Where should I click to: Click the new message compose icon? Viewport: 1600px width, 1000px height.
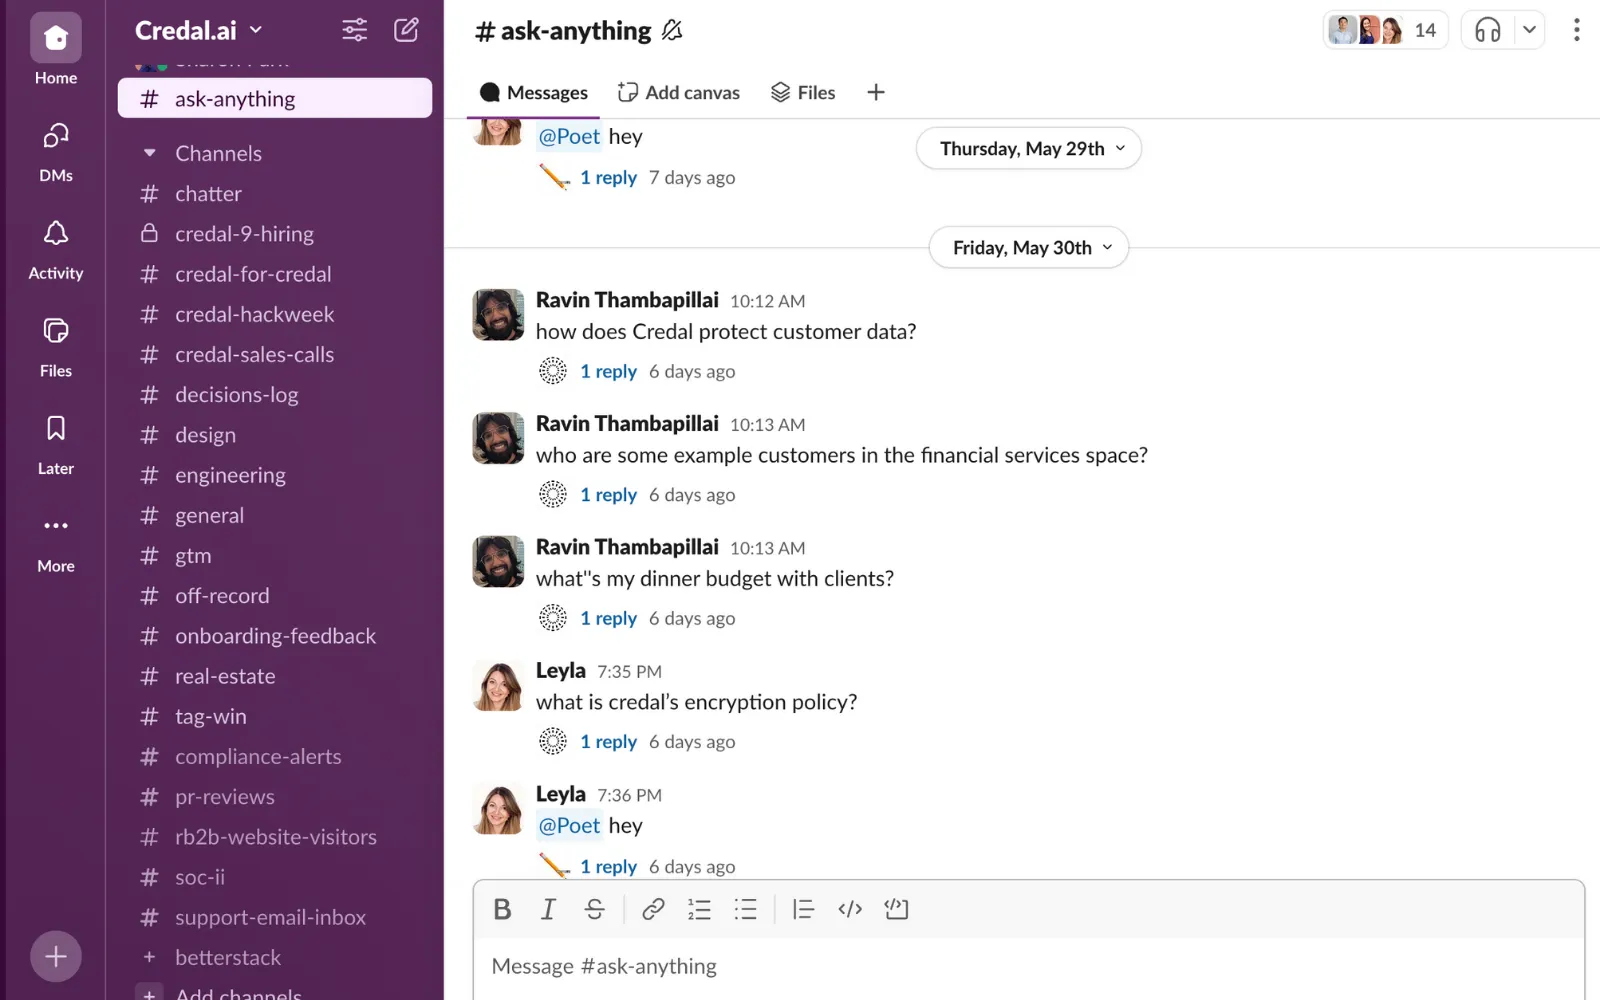tap(406, 30)
